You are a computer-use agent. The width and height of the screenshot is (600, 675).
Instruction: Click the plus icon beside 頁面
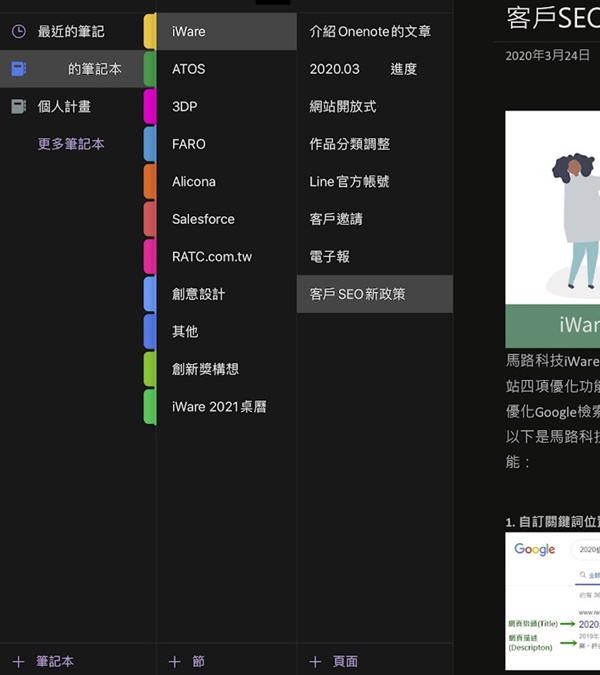[x=315, y=662]
